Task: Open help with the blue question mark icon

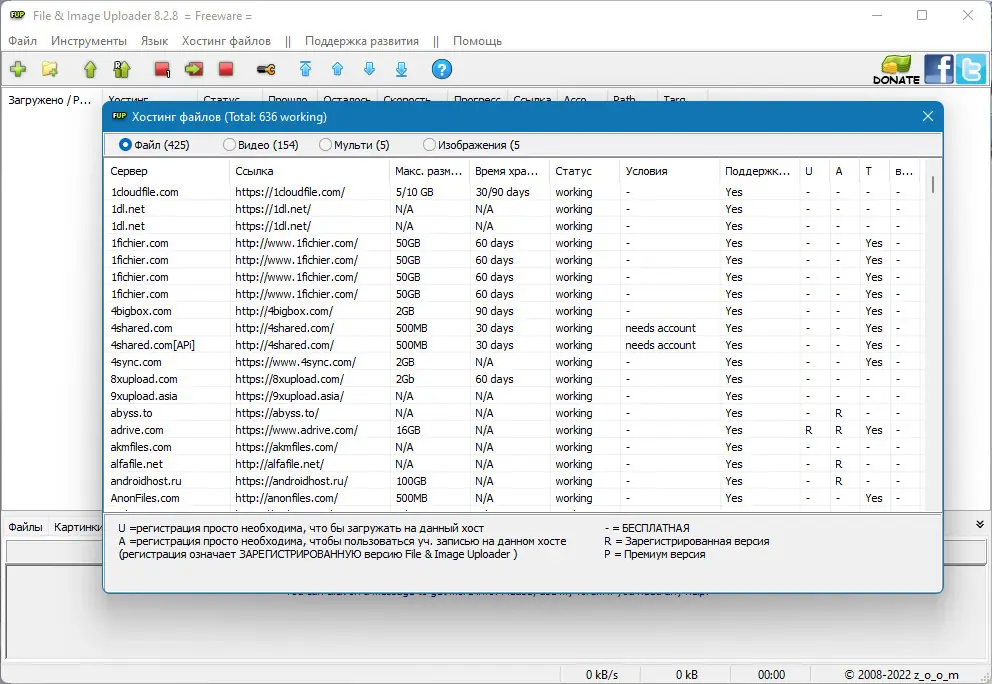Action: point(442,69)
